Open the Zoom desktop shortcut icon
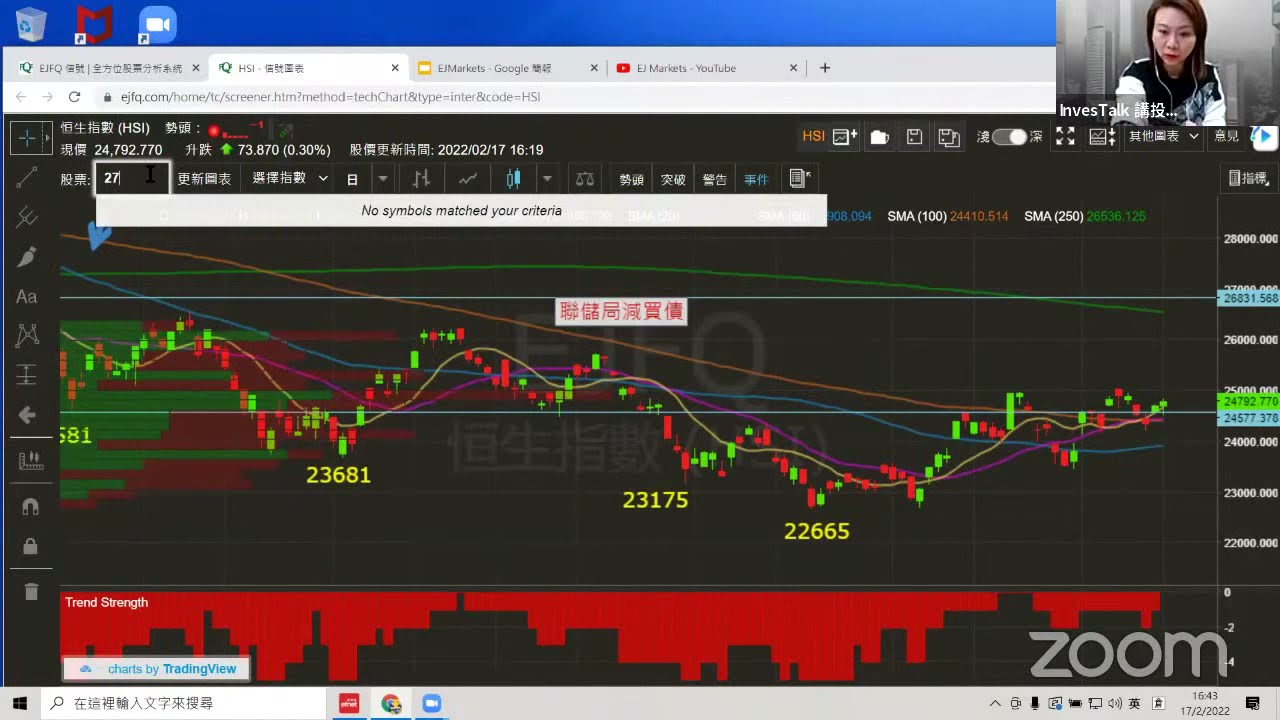This screenshot has width=1280, height=720. coord(156,25)
